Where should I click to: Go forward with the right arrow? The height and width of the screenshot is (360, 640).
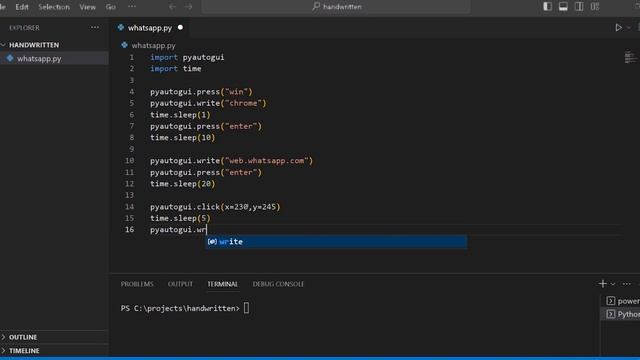coord(189,7)
